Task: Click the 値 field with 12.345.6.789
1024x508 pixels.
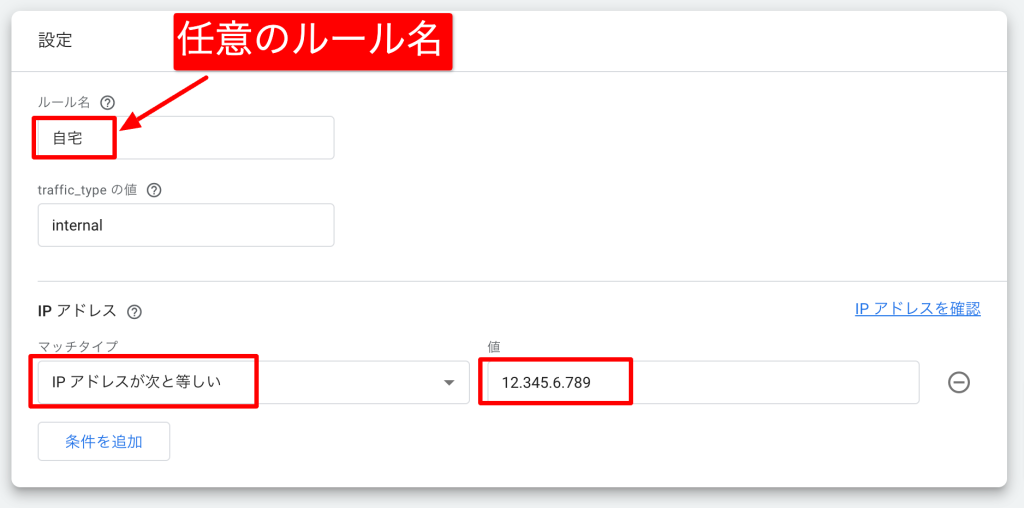Action: (698, 382)
